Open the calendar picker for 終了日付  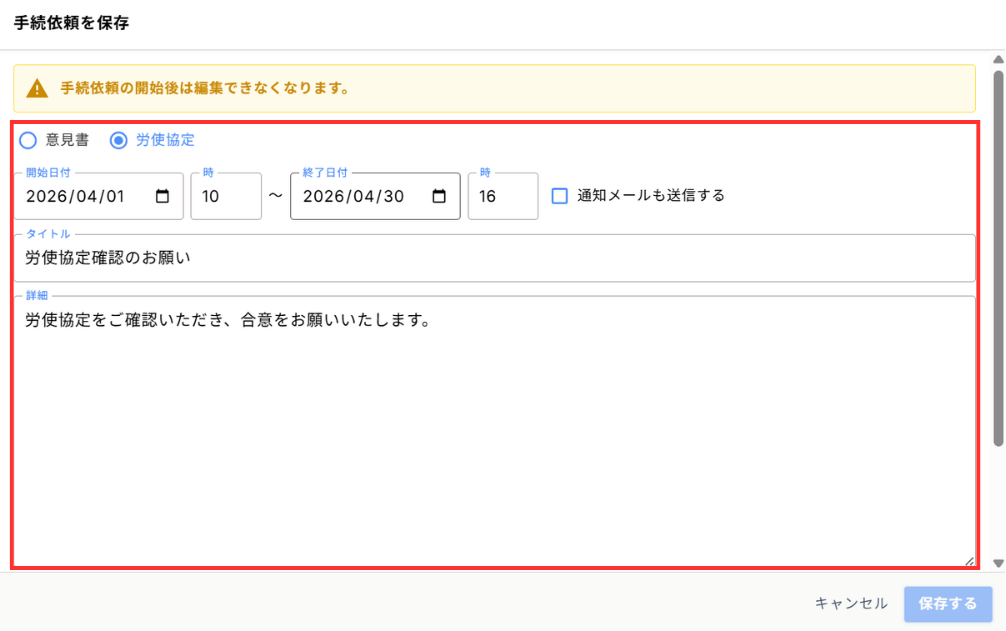point(439,197)
